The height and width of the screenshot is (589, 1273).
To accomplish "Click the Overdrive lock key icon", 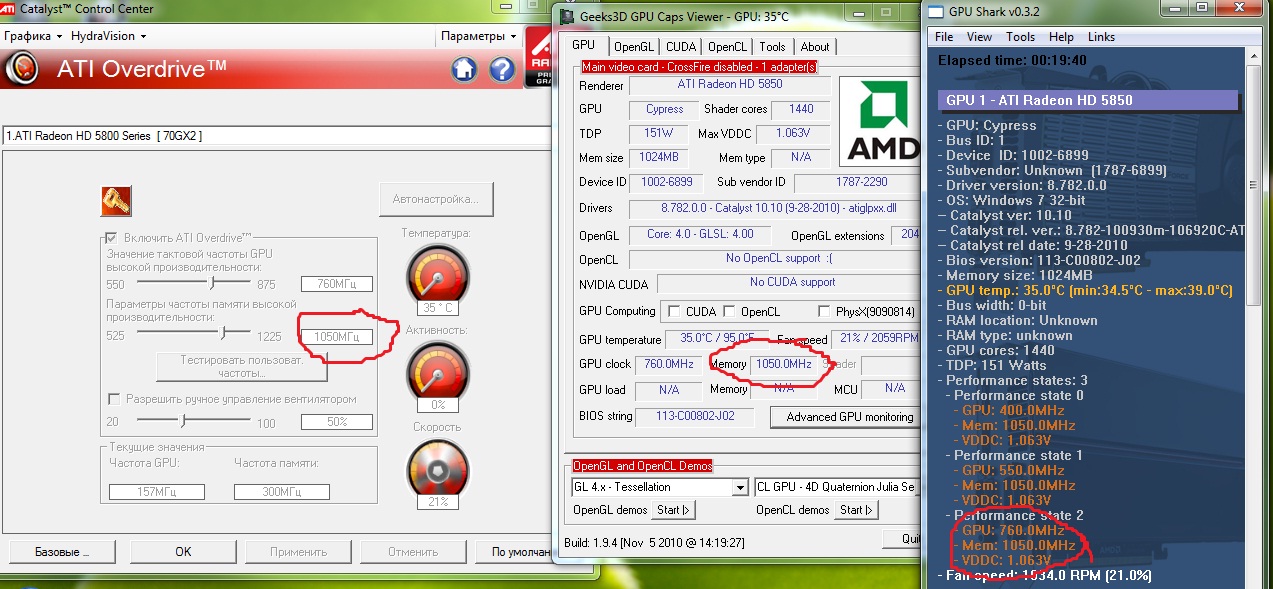I will click(116, 201).
